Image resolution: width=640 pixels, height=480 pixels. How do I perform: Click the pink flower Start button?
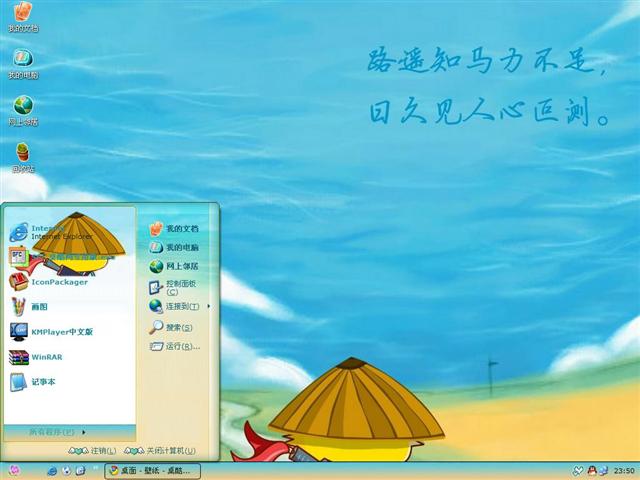[x=13, y=471]
